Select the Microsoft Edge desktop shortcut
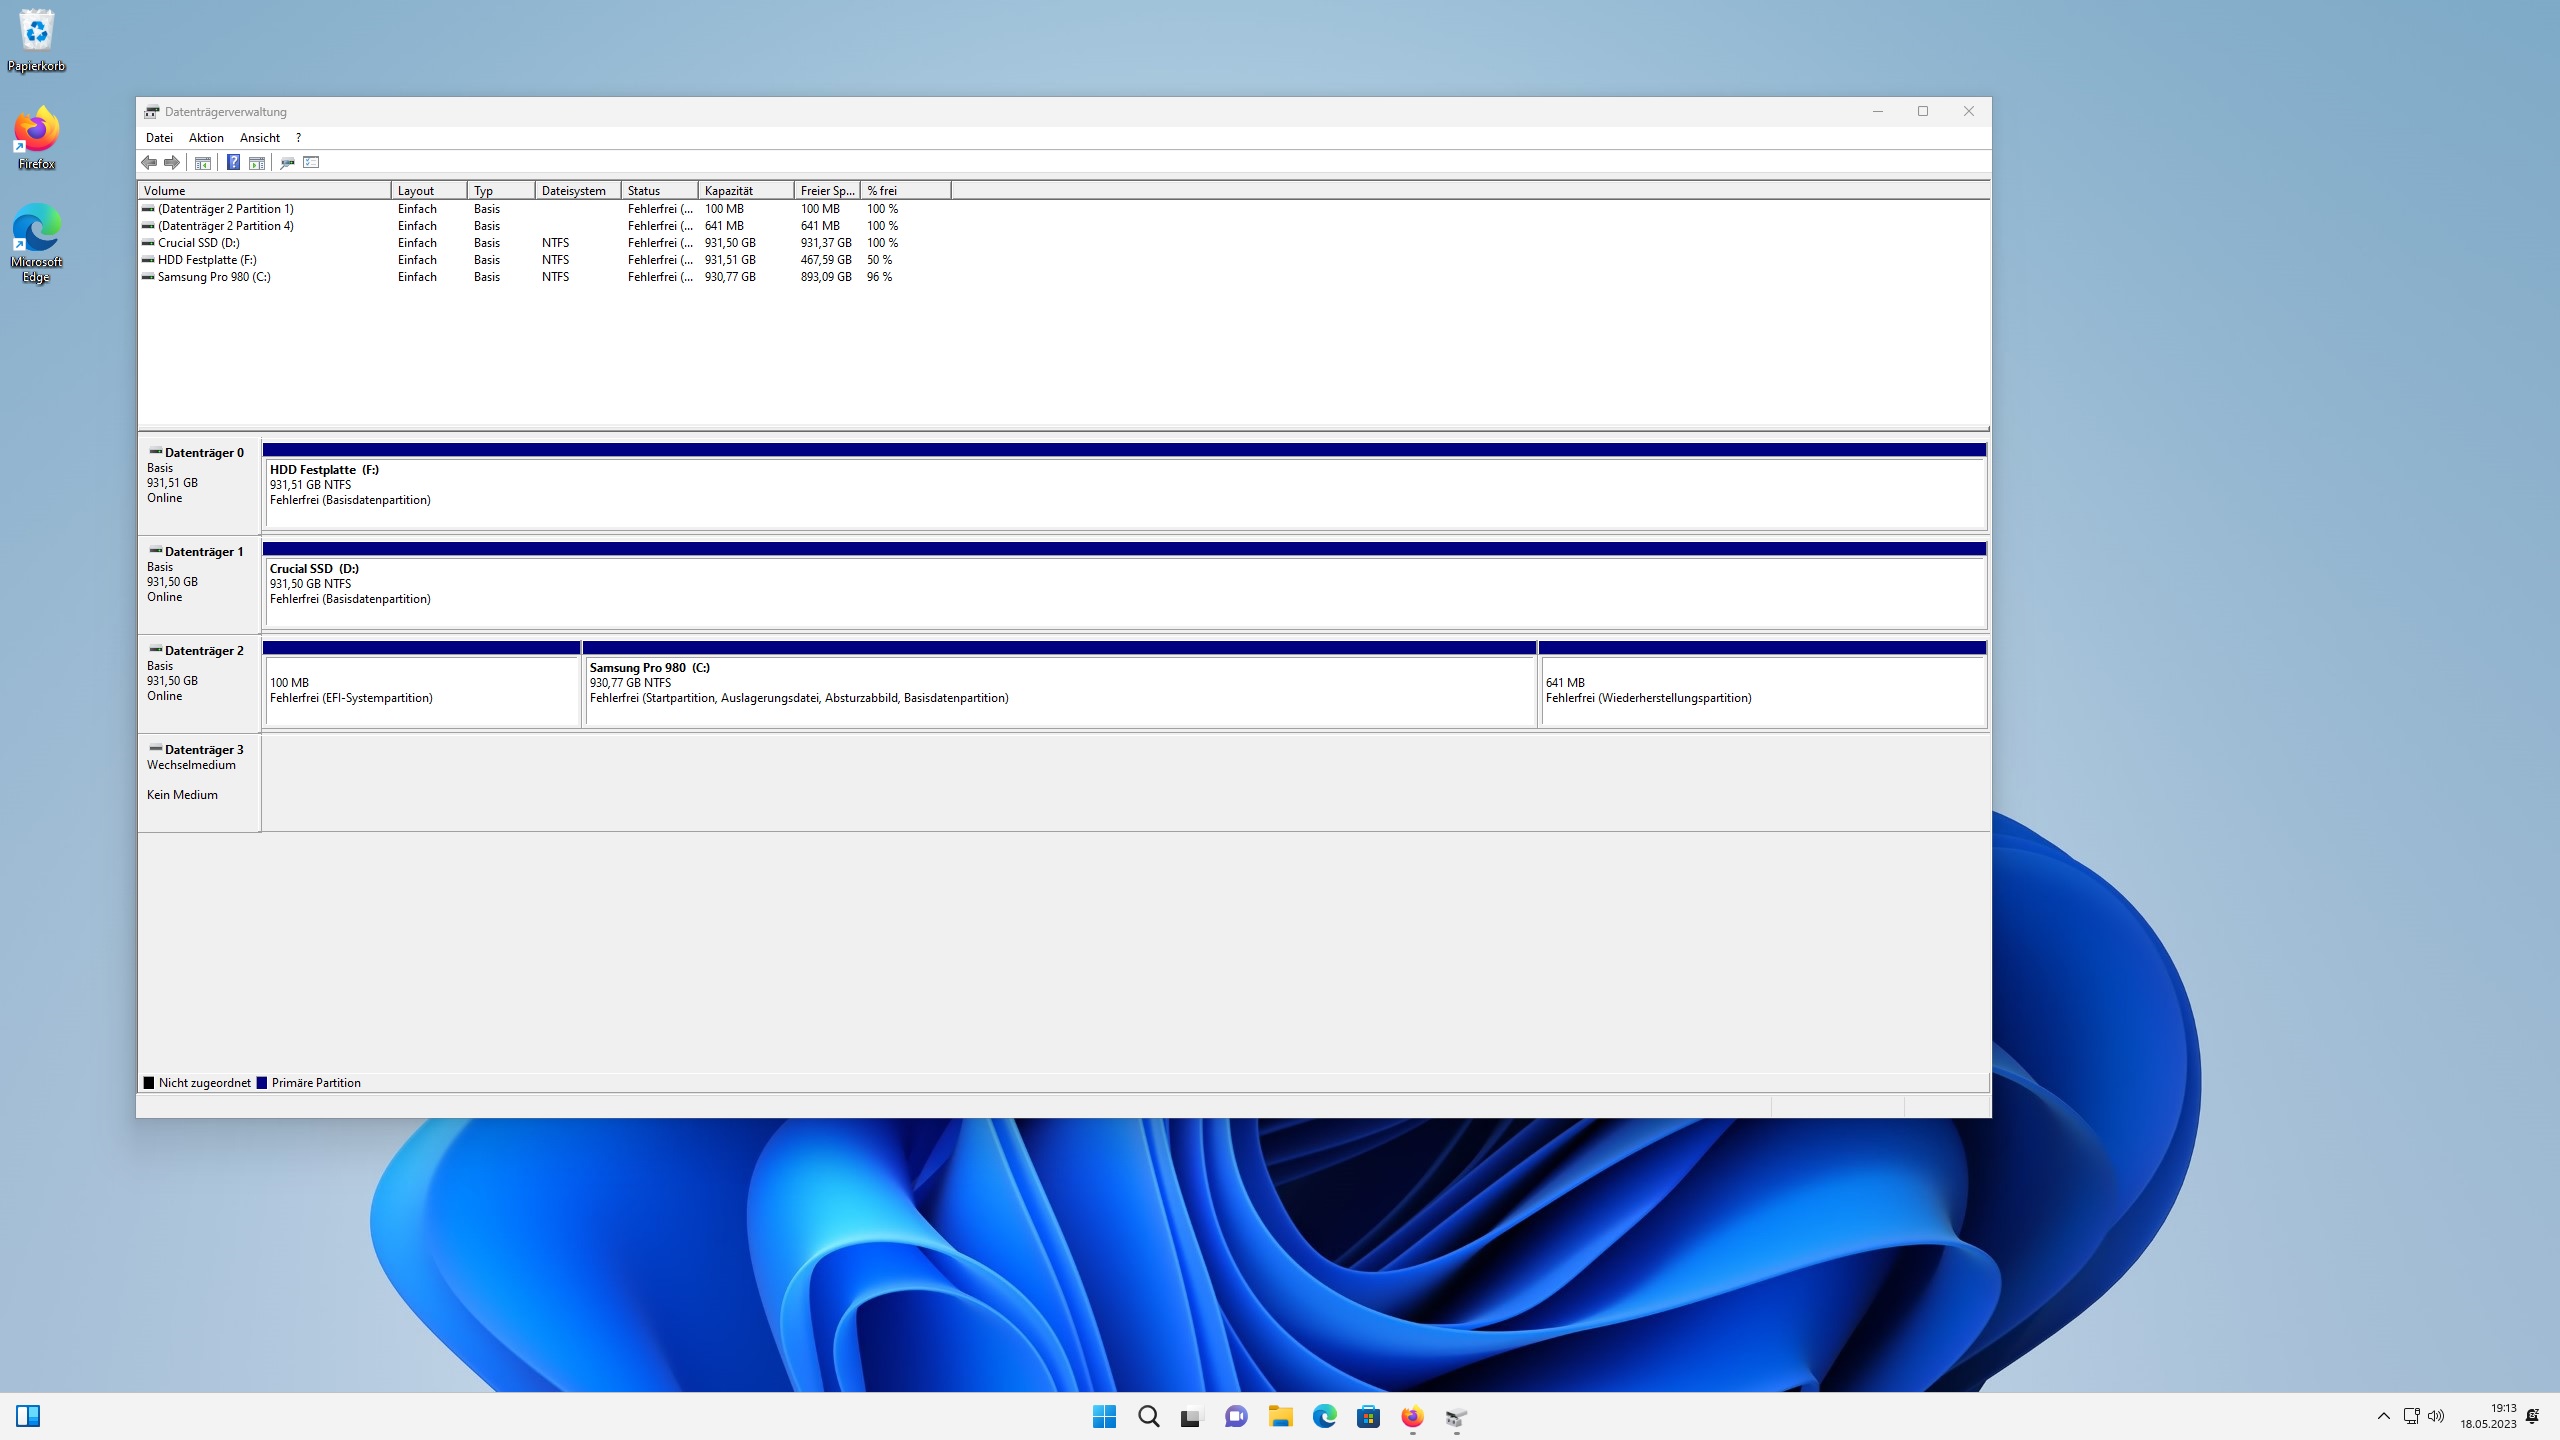2560x1440 pixels. coord(36,244)
